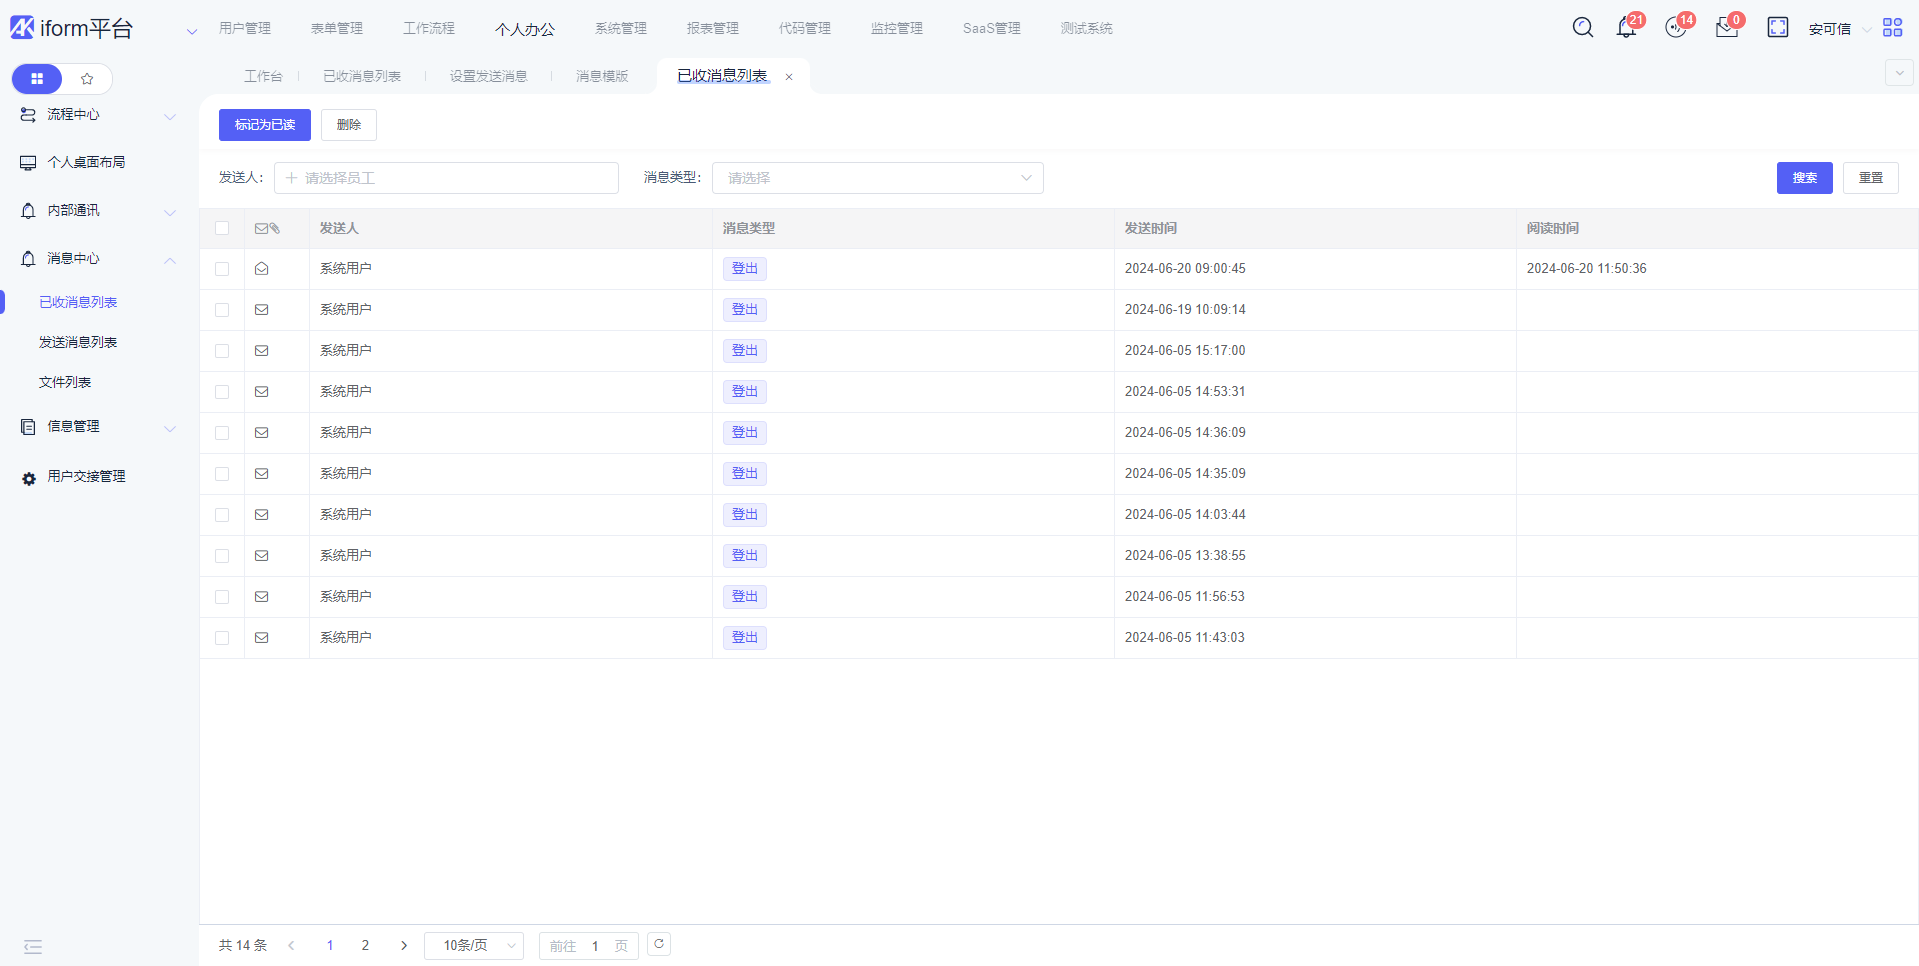Open the 10条/页 page size dropdown
Screen dimensions: 1919x966
[x=474, y=945]
